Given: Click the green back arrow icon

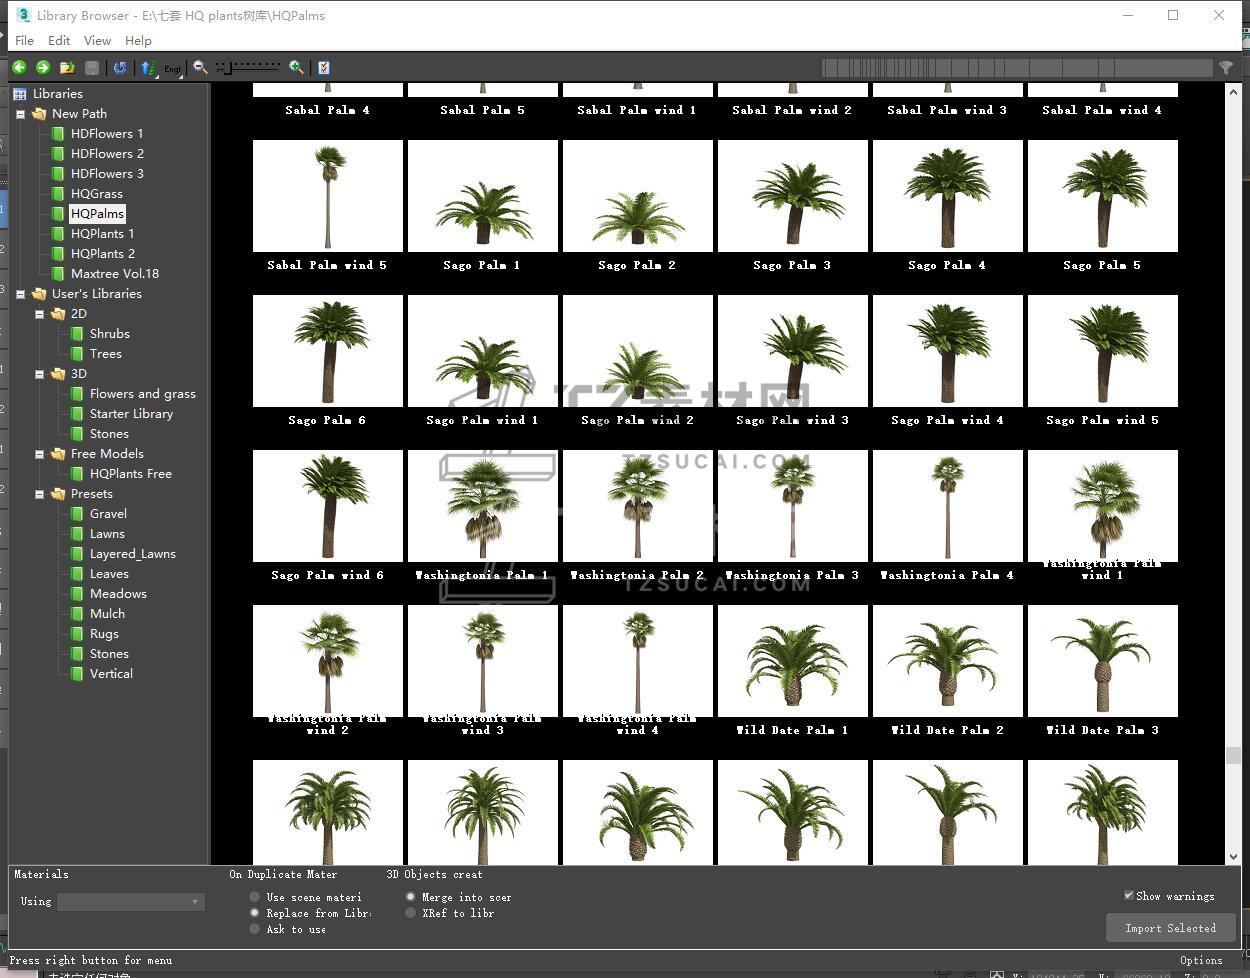Looking at the screenshot, I should pyautogui.click(x=19, y=67).
